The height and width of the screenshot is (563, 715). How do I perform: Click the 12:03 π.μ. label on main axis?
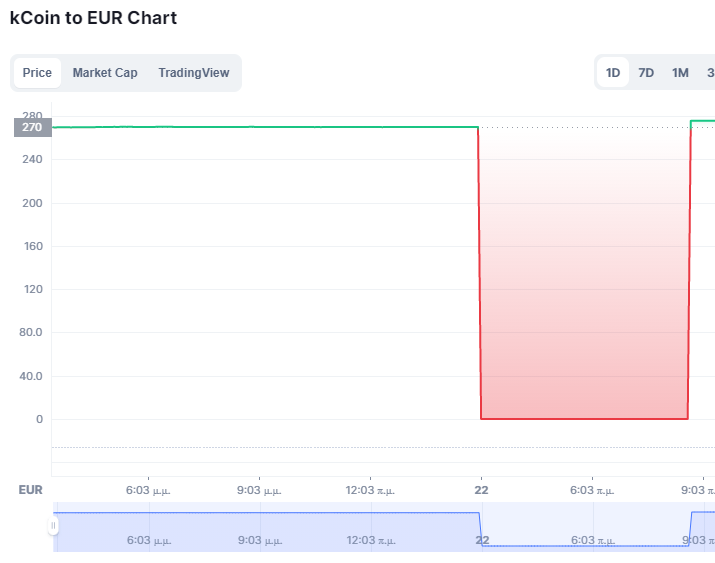(x=370, y=491)
